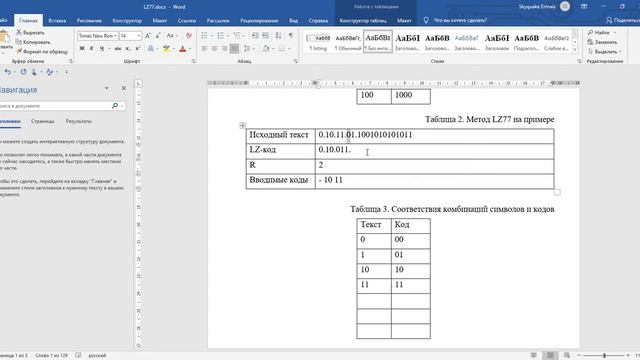This screenshot has width=640, height=360.
Task: Open shading fill color button
Action: (265, 49)
